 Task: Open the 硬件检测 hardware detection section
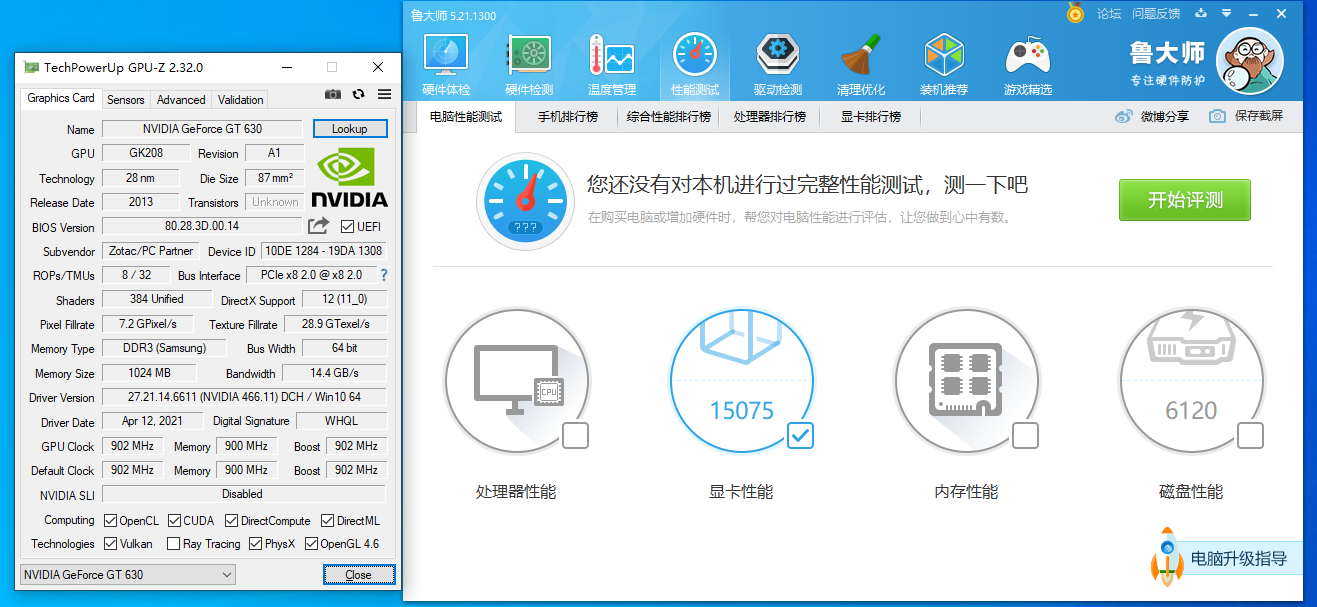(529, 64)
